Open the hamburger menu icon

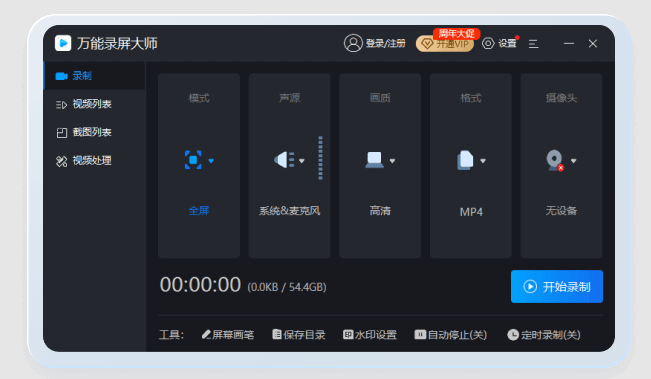click(534, 44)
